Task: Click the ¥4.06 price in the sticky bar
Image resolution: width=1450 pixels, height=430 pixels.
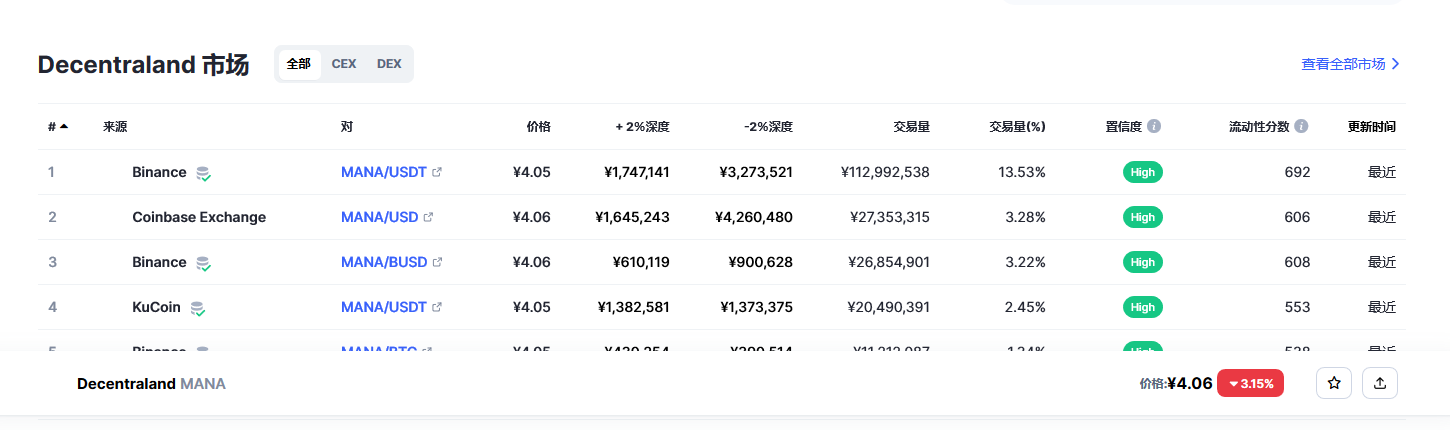Action: click(1190, 383)
